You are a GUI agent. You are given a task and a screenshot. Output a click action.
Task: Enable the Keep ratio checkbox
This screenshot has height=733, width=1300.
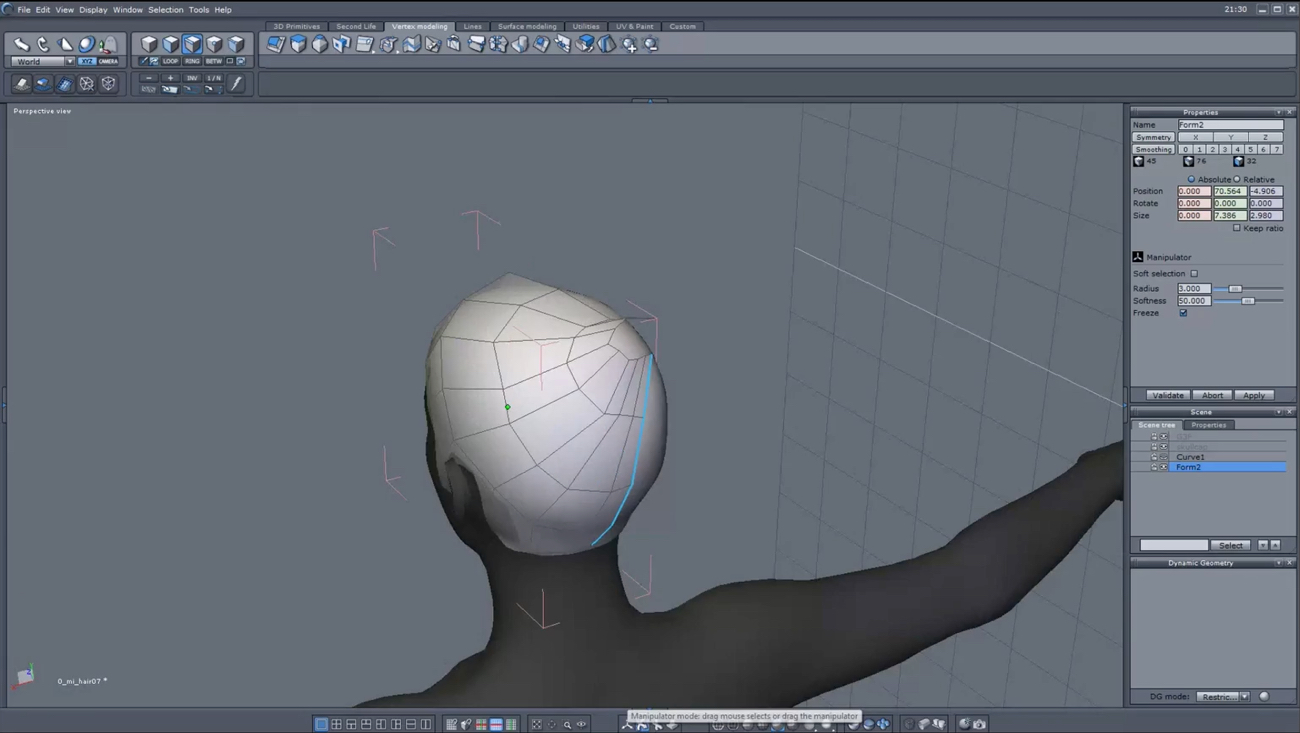(x=1236, y=228)
